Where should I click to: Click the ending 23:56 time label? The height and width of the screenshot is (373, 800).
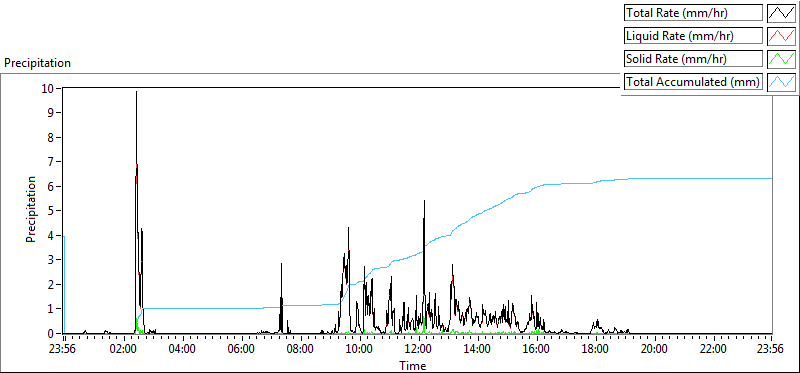point(771,350)
